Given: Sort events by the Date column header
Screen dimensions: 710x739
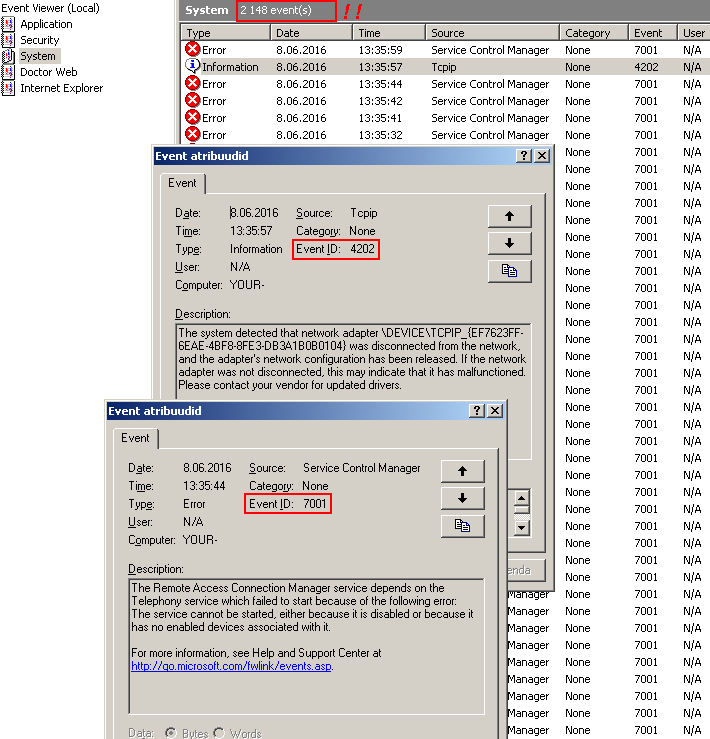Looking at the screenshot, I should click(312, 33).
